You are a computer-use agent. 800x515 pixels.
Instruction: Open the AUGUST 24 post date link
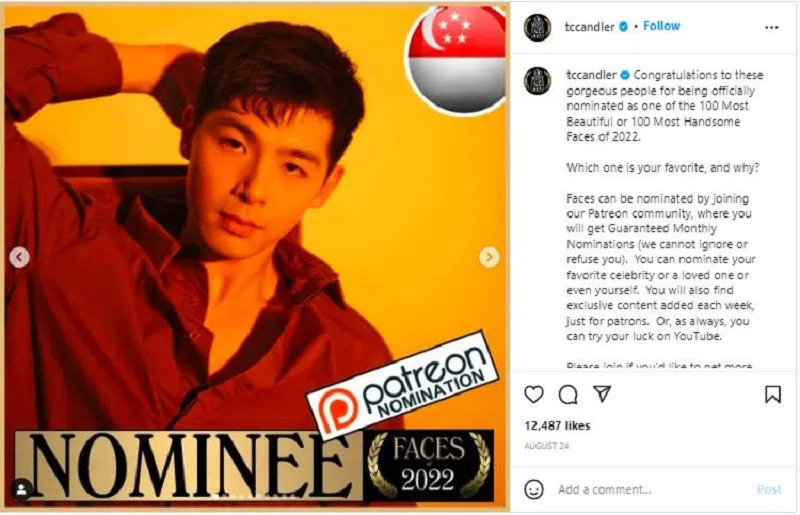pyautogui.click(x=546, y=446)
